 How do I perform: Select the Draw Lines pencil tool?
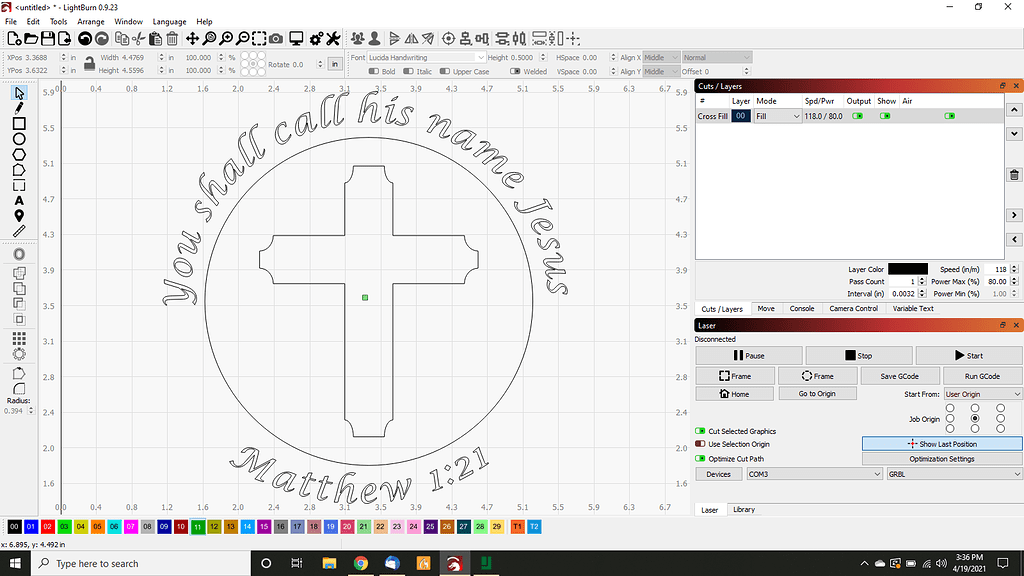[17, 108]
